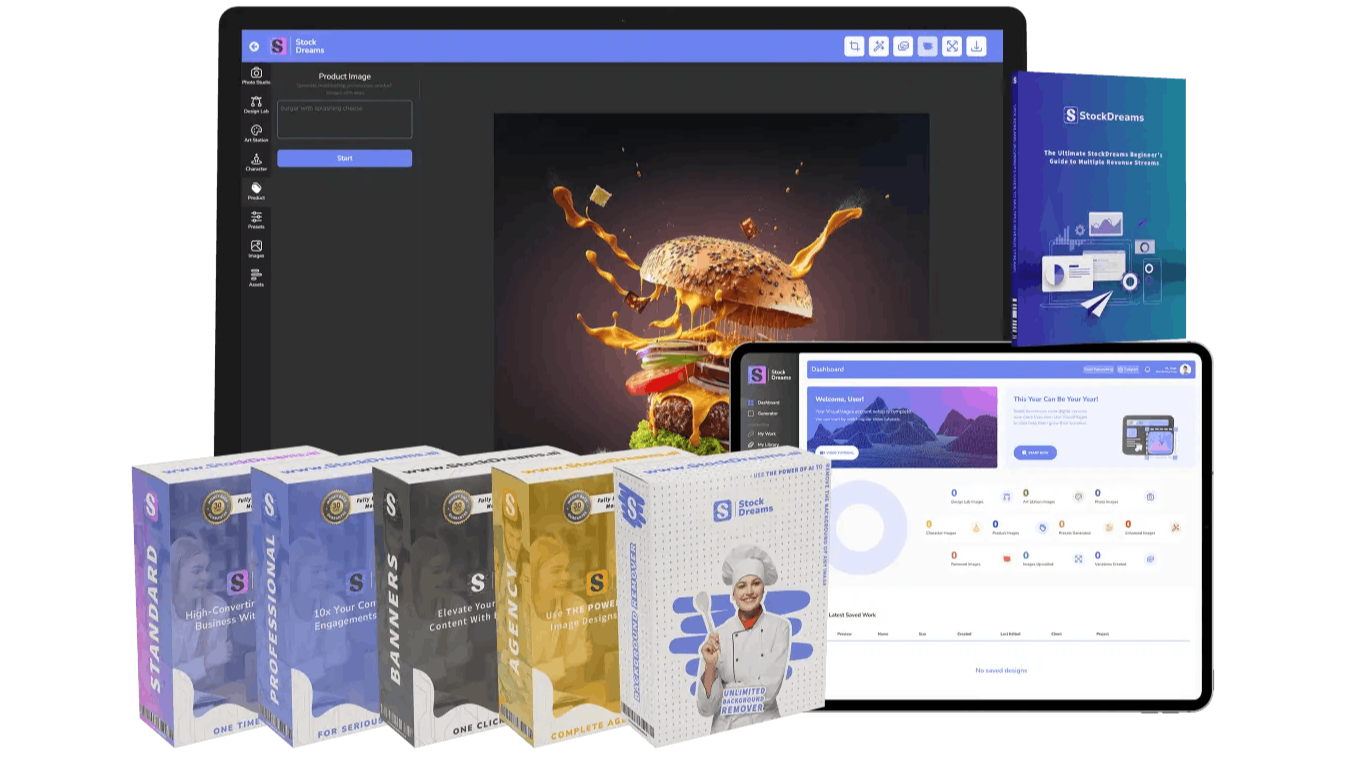Open Character in the editor sidebar
Image resolution: width=1347 pixels, height=757 pixels.
256,162
